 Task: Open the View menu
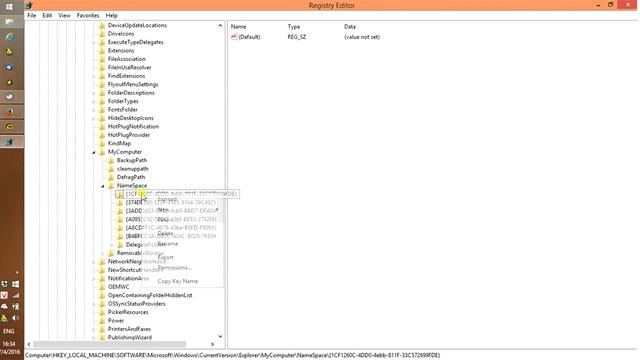pyautogui.click(x=64, y=16)
